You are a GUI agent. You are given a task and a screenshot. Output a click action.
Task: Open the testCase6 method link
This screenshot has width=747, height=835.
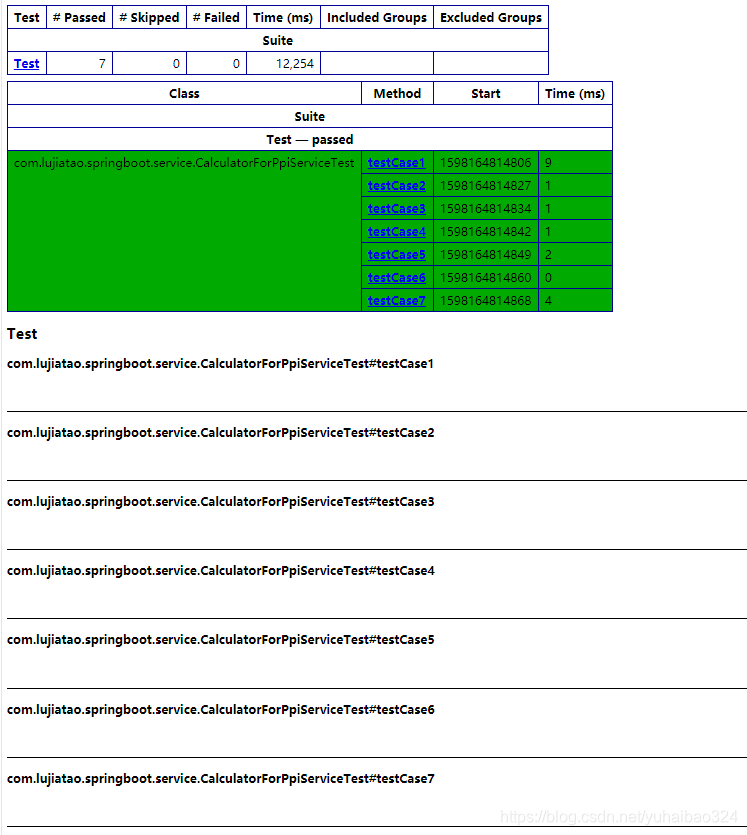[397, 277]
